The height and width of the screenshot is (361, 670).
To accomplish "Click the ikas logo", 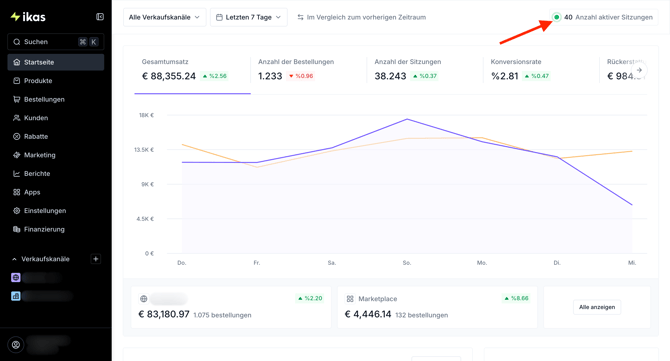I will [x=28, y=17].
